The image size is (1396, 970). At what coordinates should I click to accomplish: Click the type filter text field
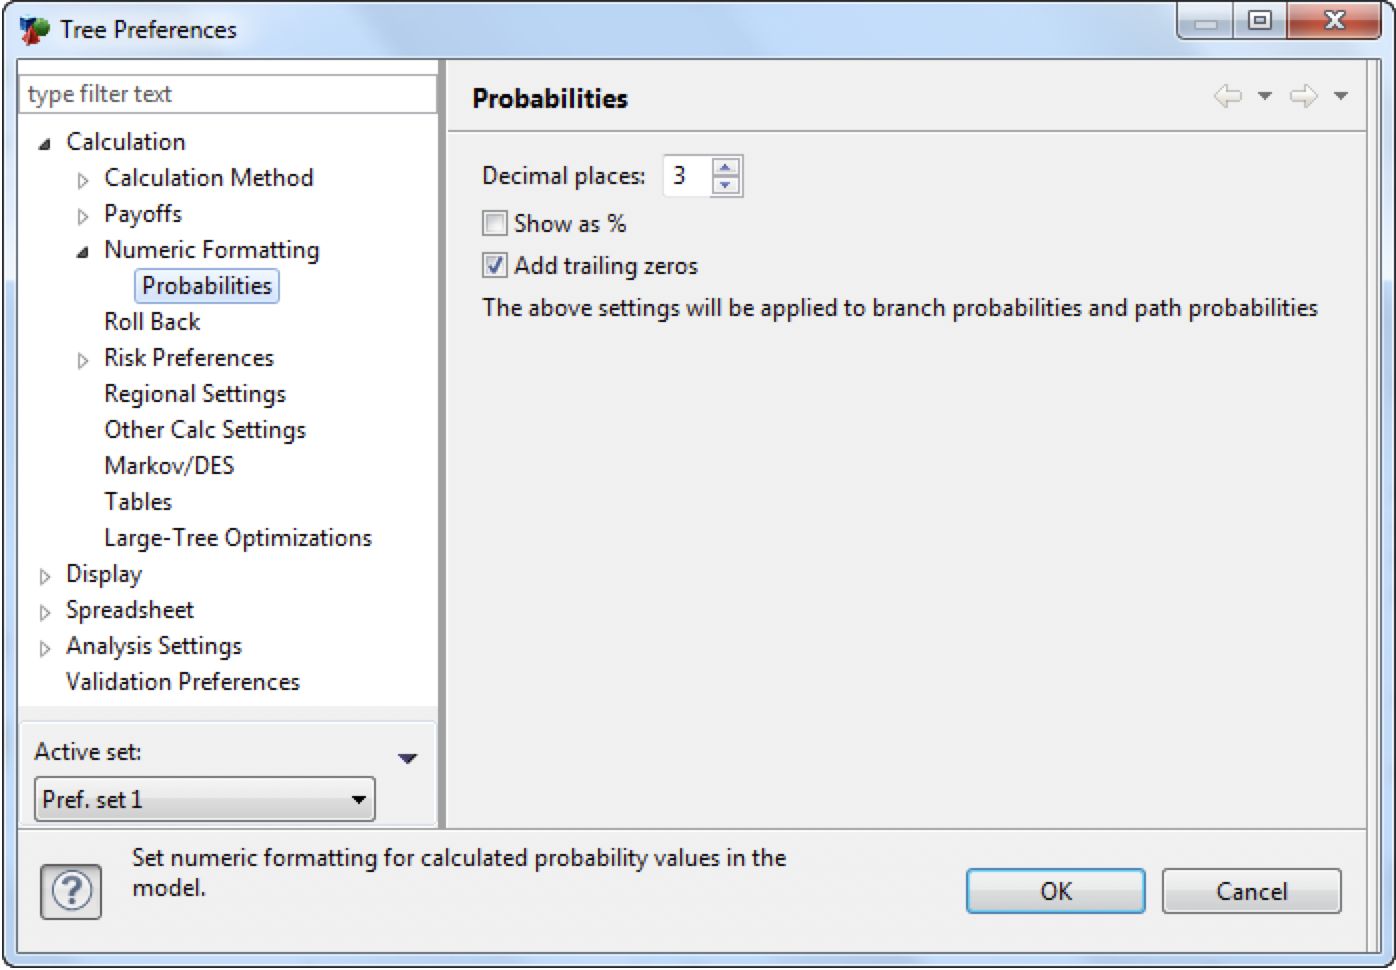tap(200, 93)
